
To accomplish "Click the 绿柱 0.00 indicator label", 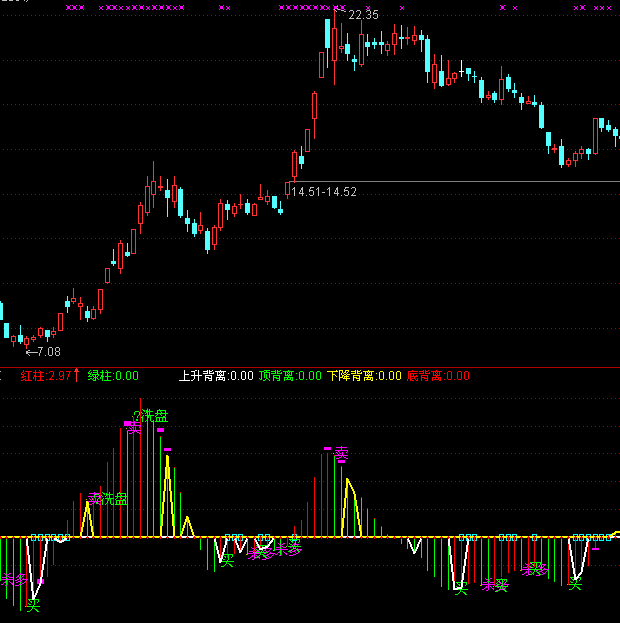I will [x=113, y=376].
